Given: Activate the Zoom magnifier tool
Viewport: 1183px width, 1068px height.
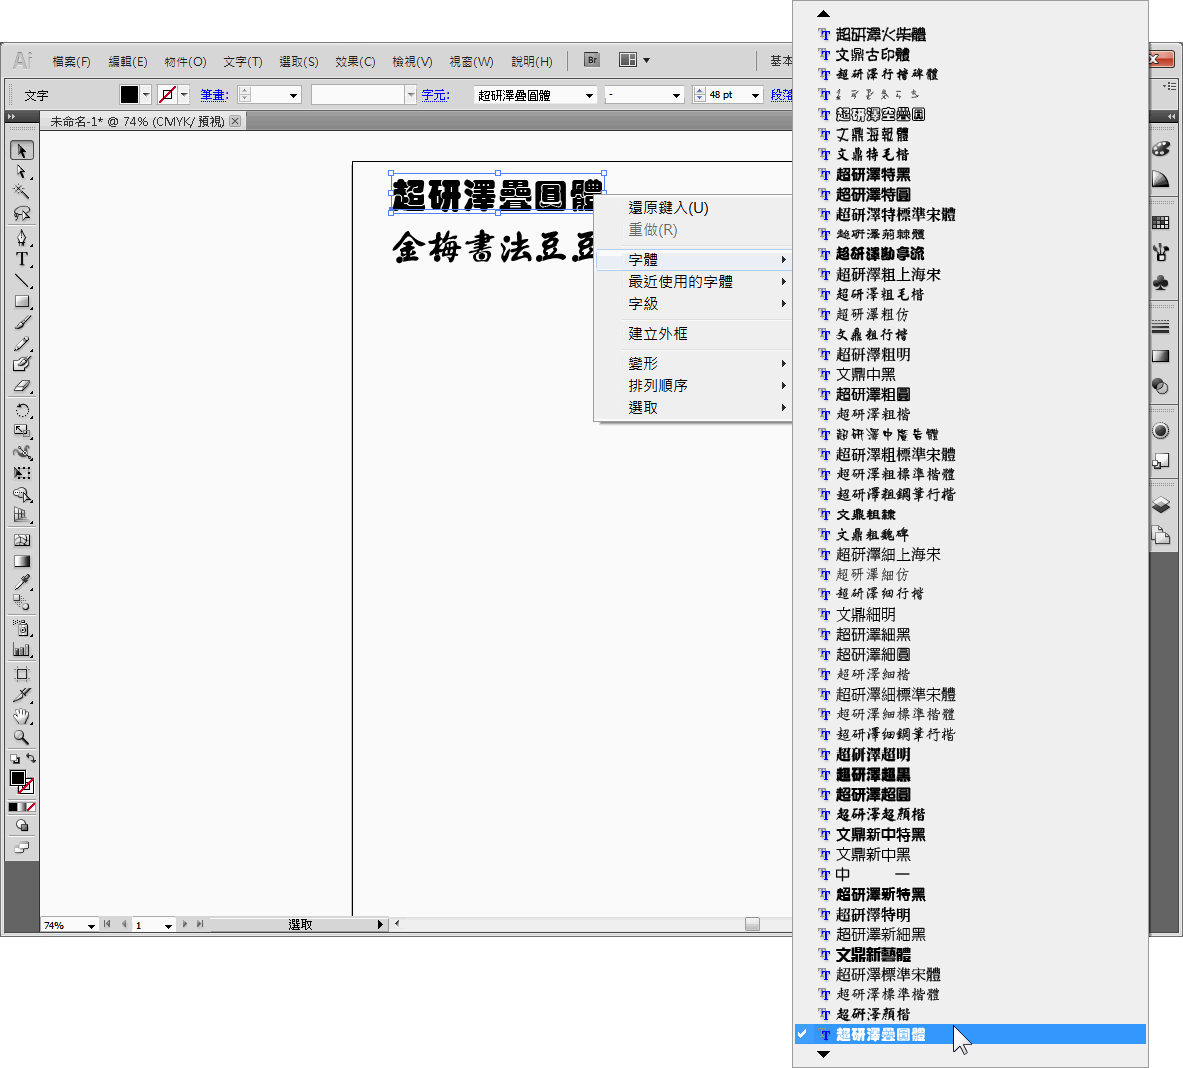Looking at the screenshot, I should (x=21, y=738).
